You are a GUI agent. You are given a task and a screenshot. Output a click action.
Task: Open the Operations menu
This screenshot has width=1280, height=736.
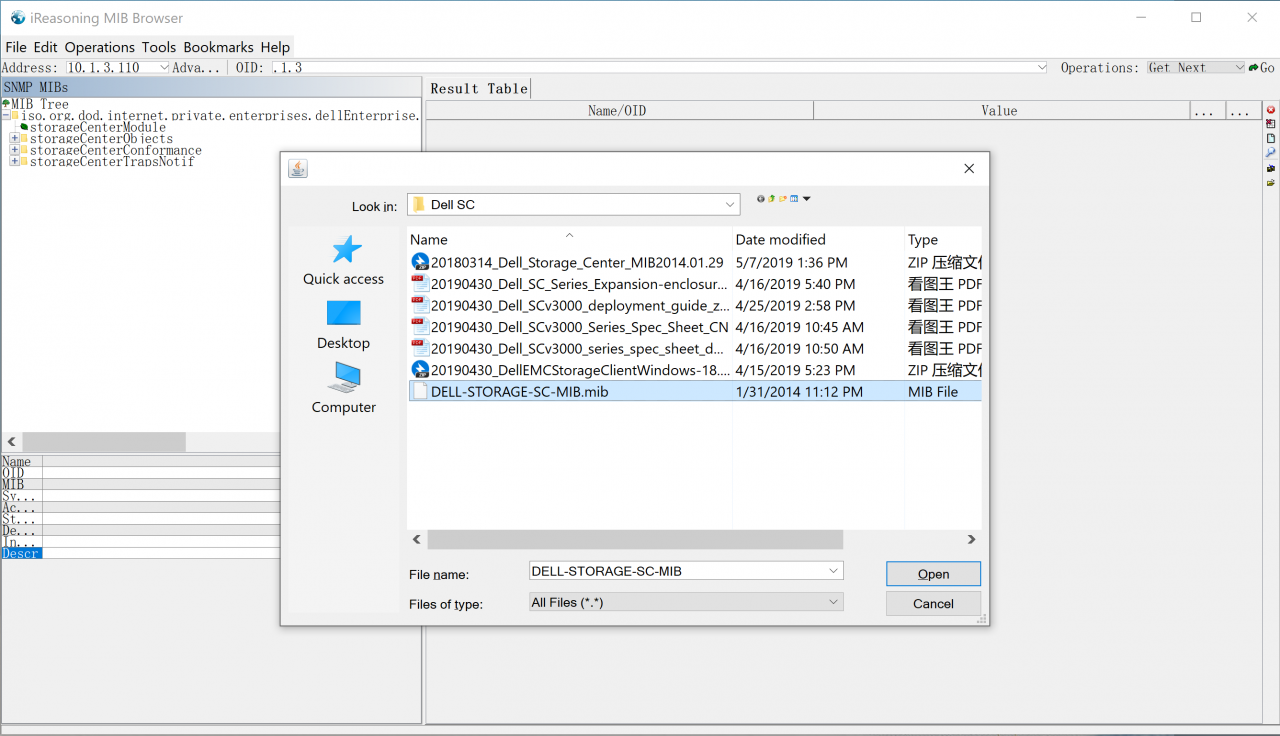coord(100,47)
